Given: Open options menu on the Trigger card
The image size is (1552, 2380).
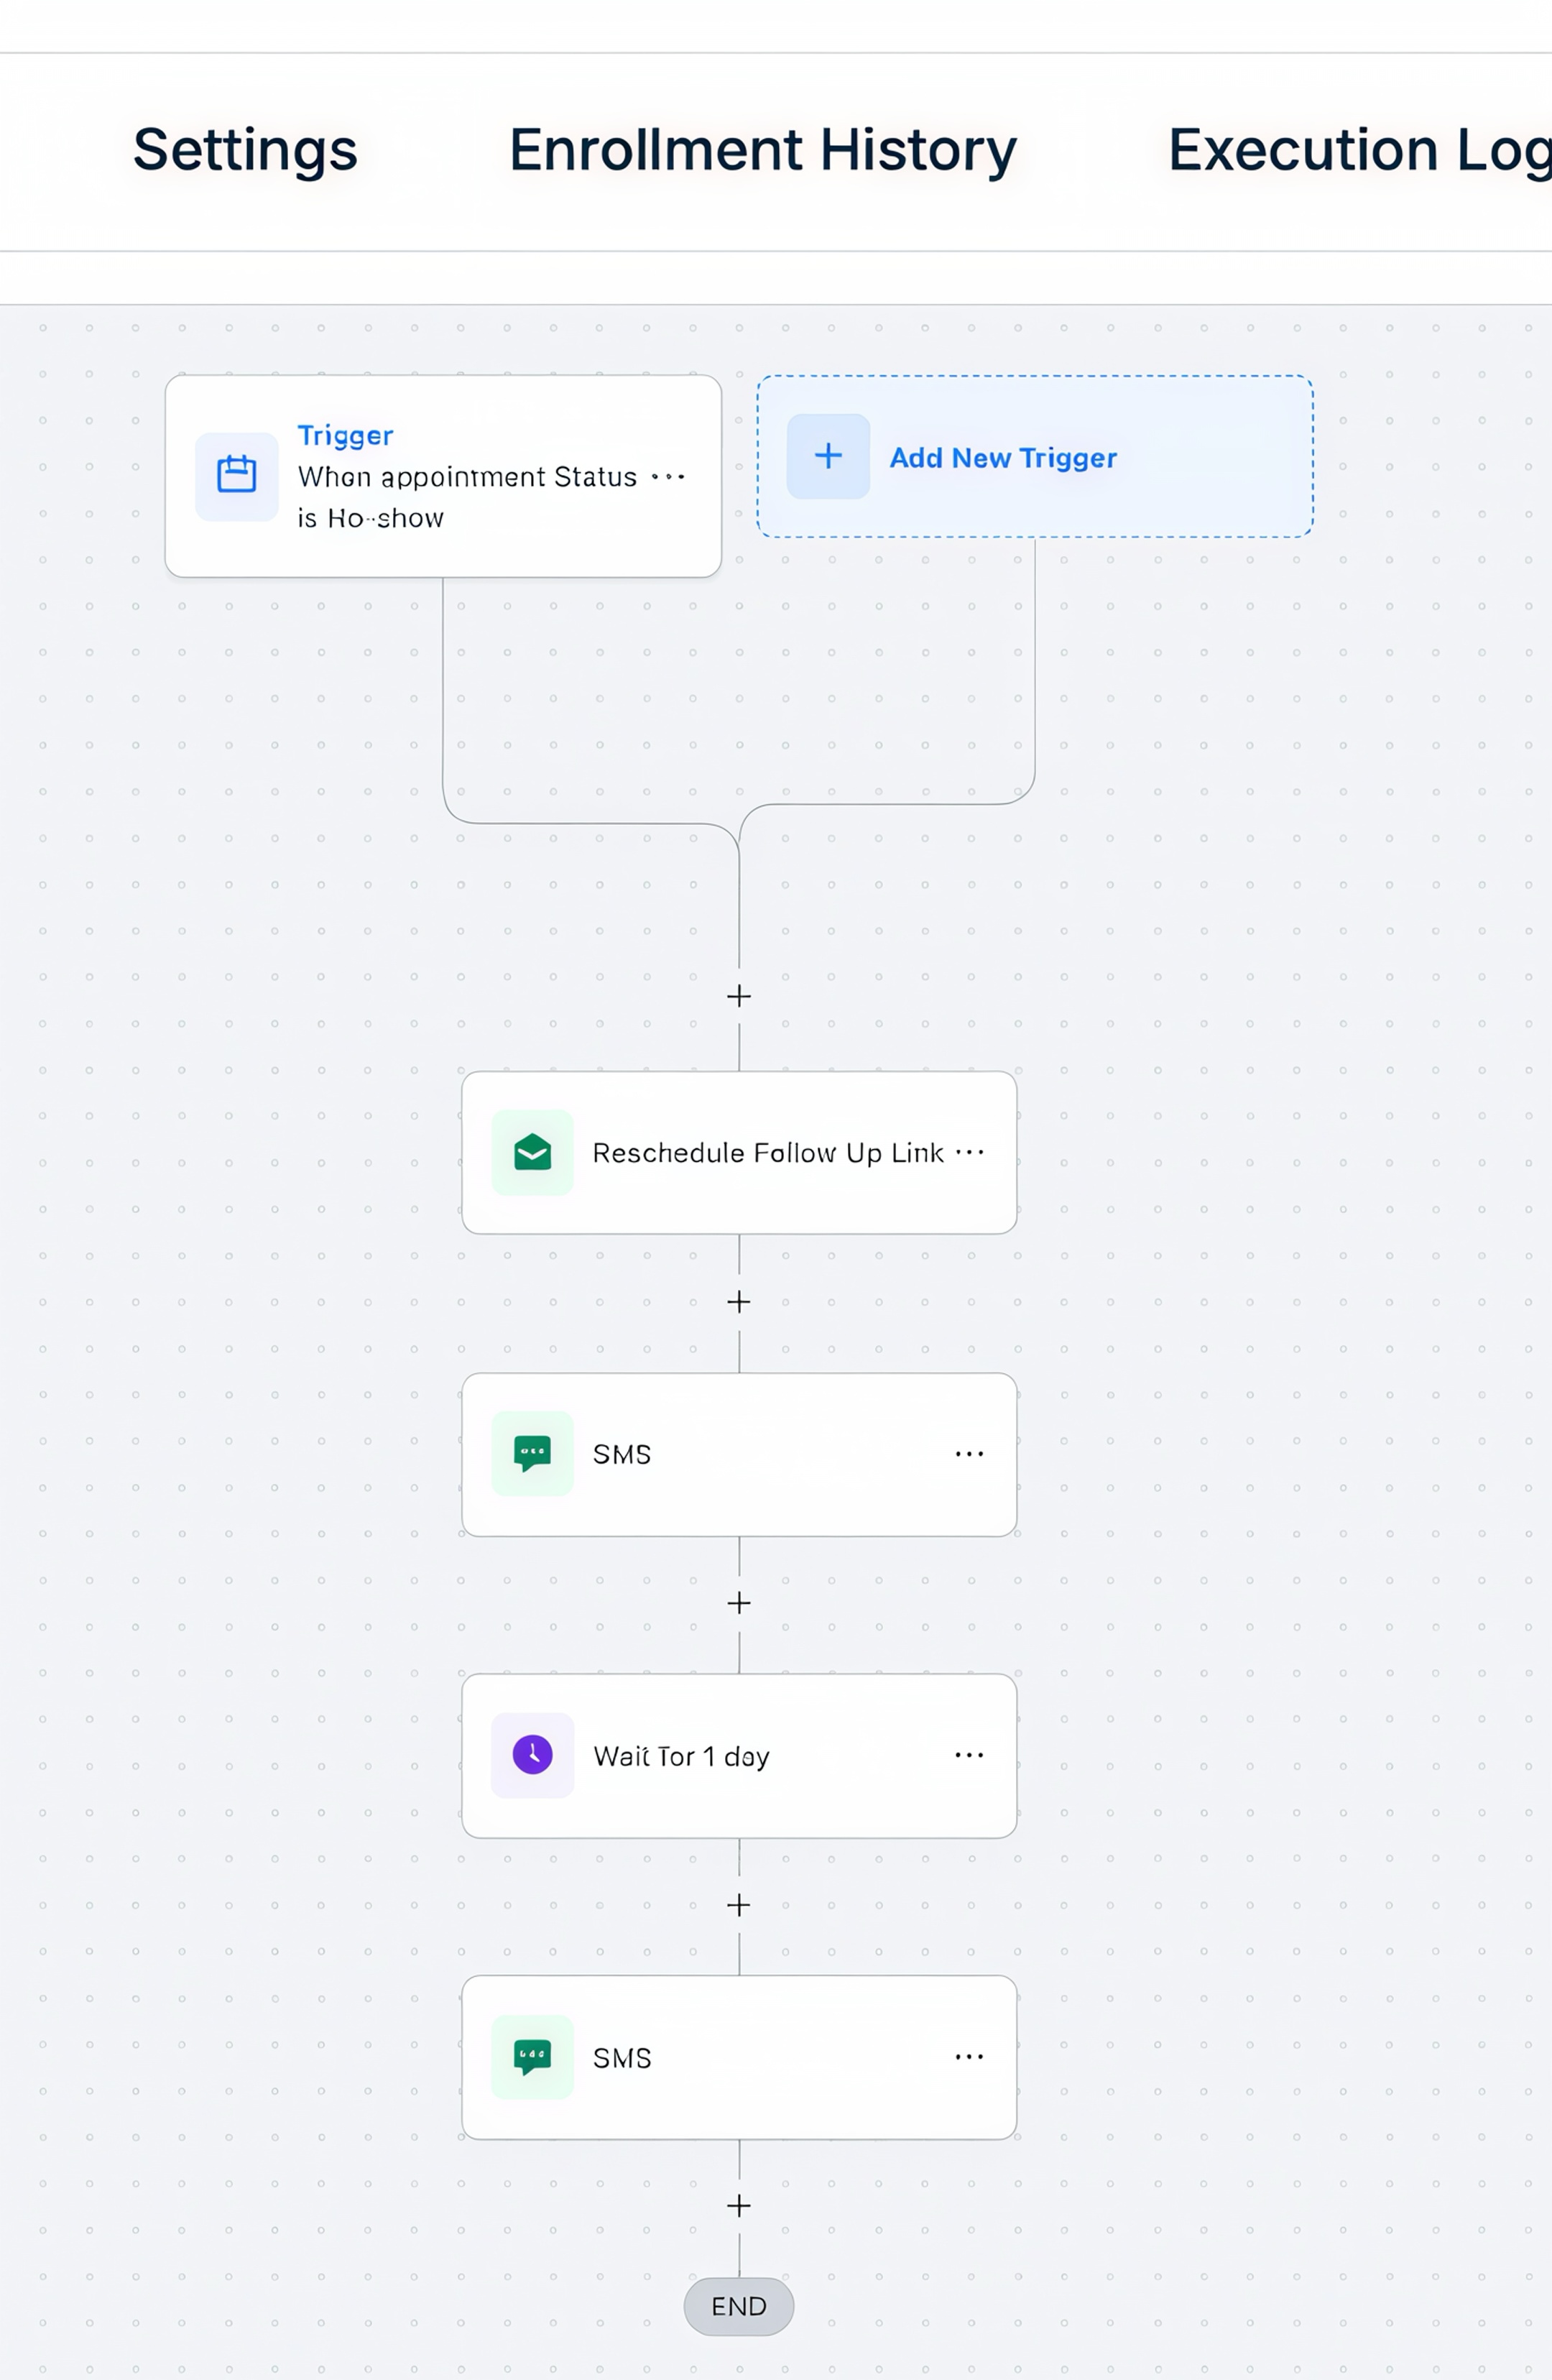Looking at the screenshot, I should [668, 477].
